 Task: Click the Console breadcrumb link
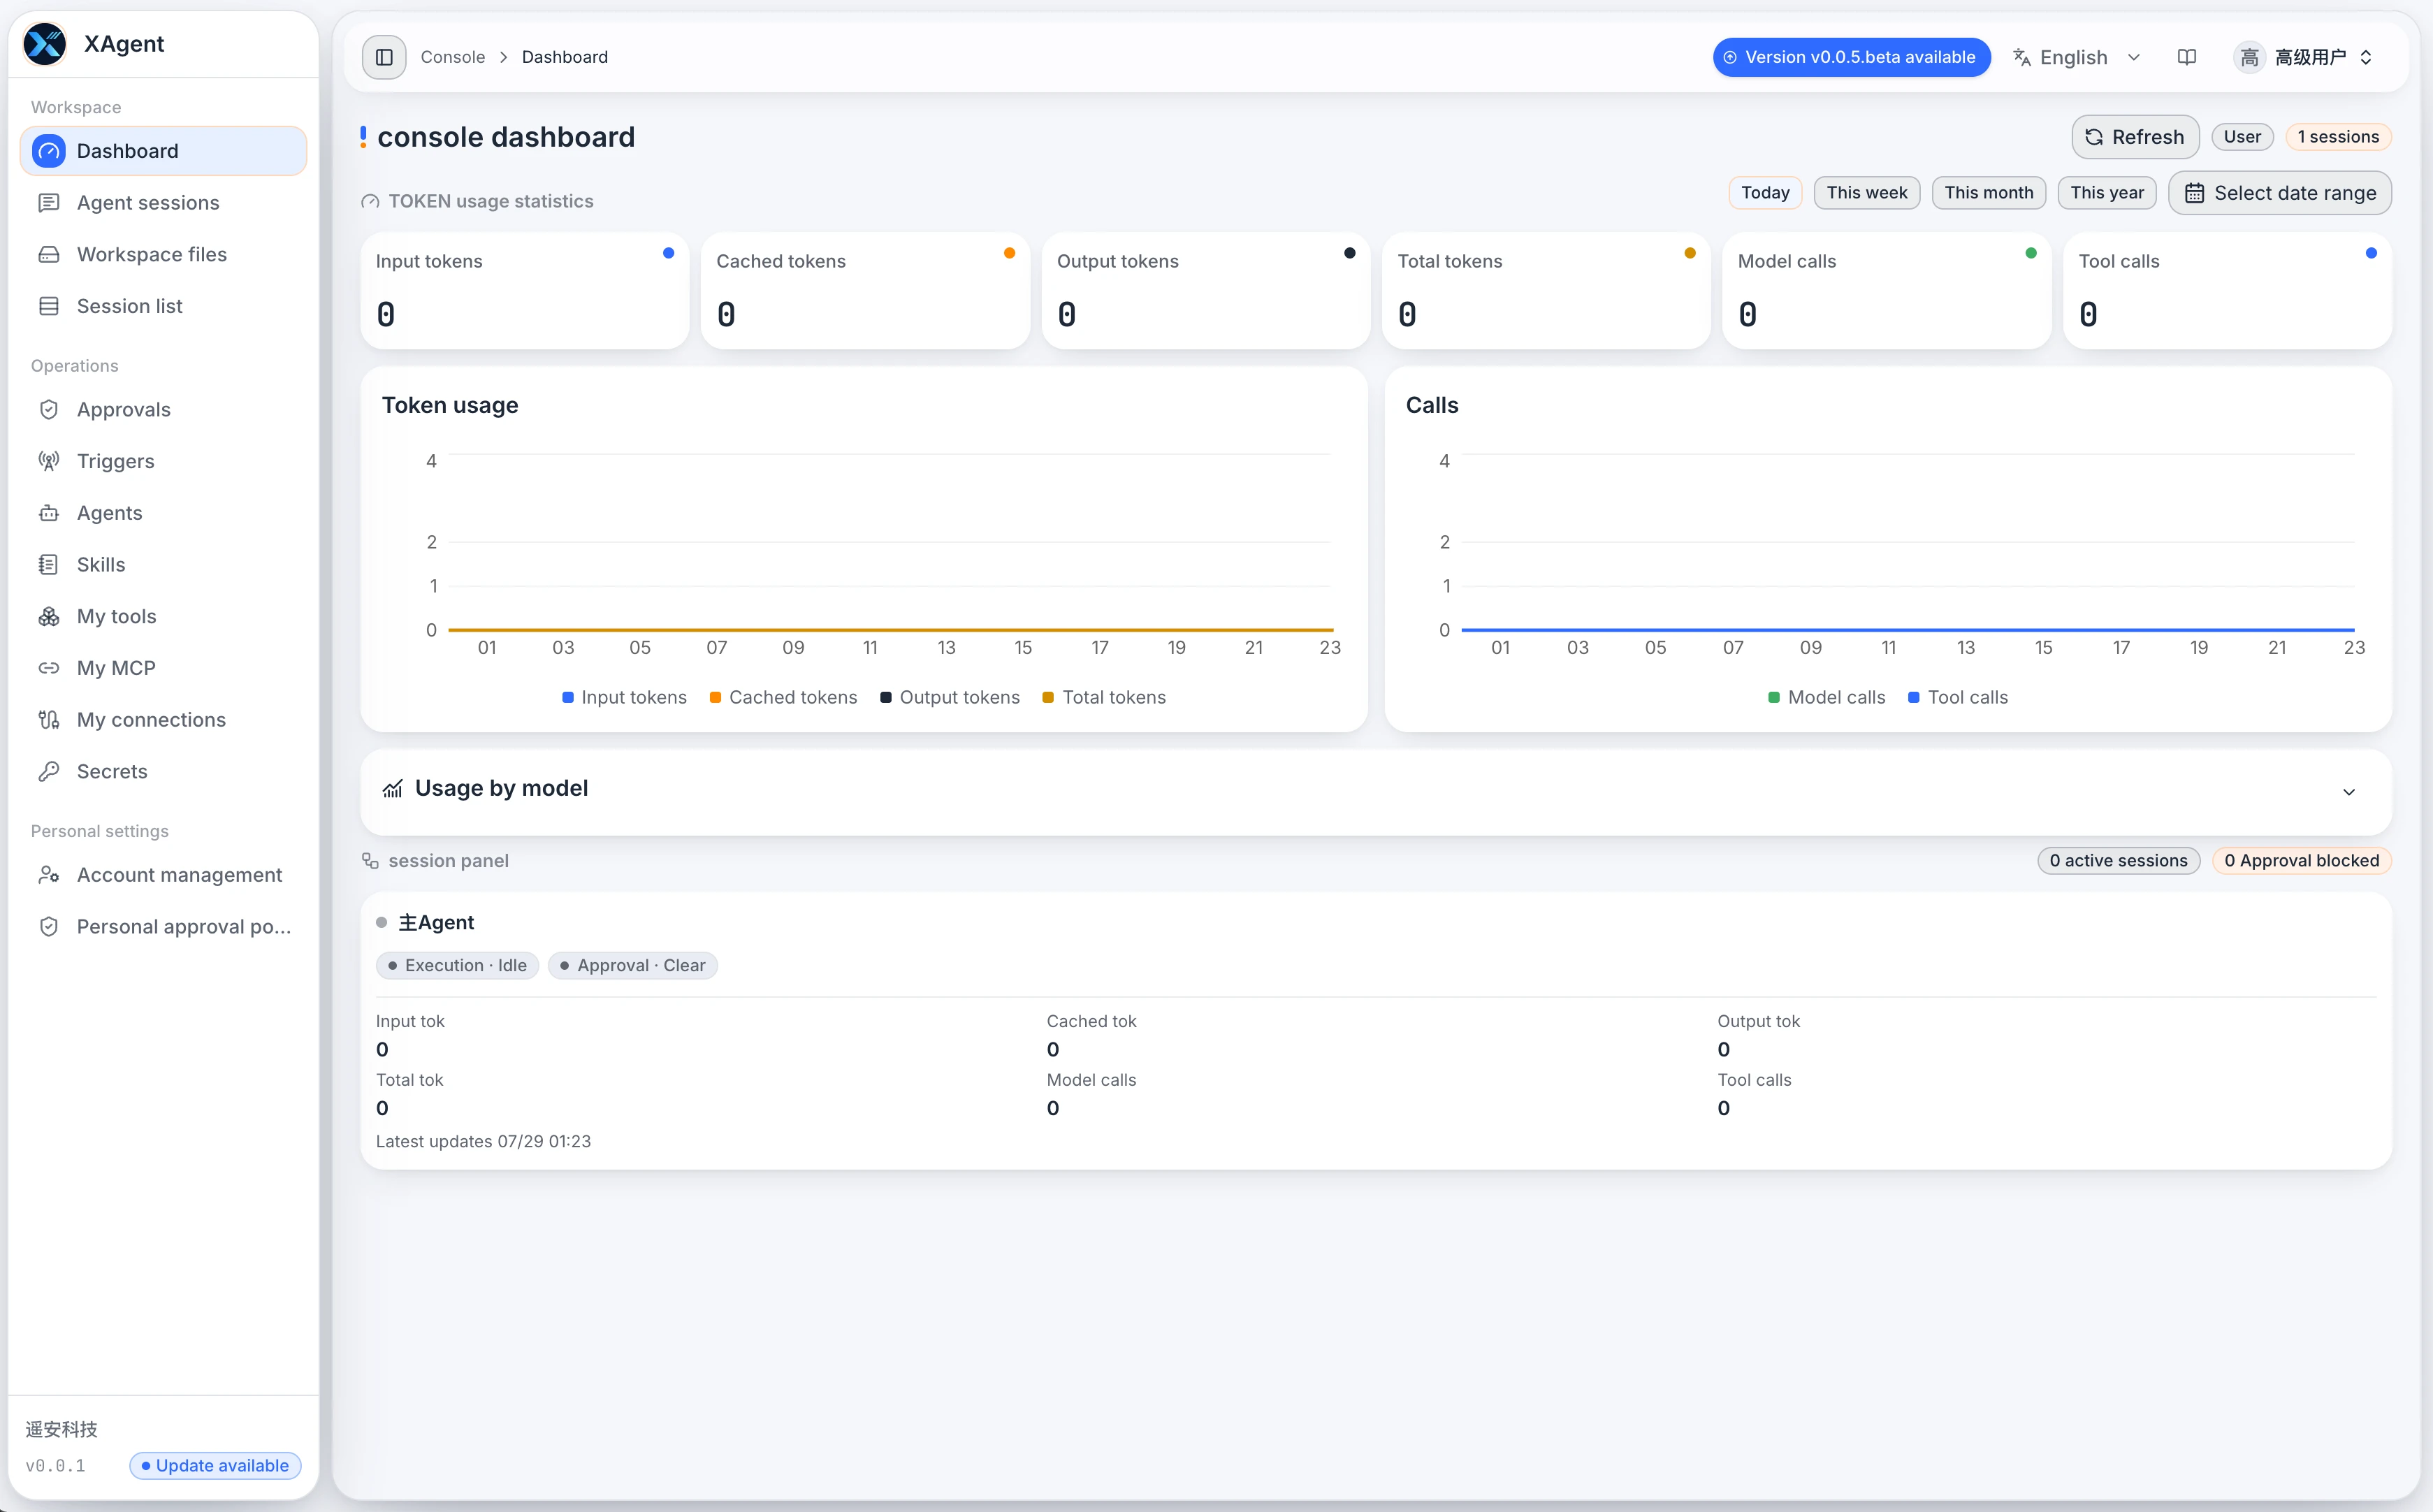click(x=452, y=57)
